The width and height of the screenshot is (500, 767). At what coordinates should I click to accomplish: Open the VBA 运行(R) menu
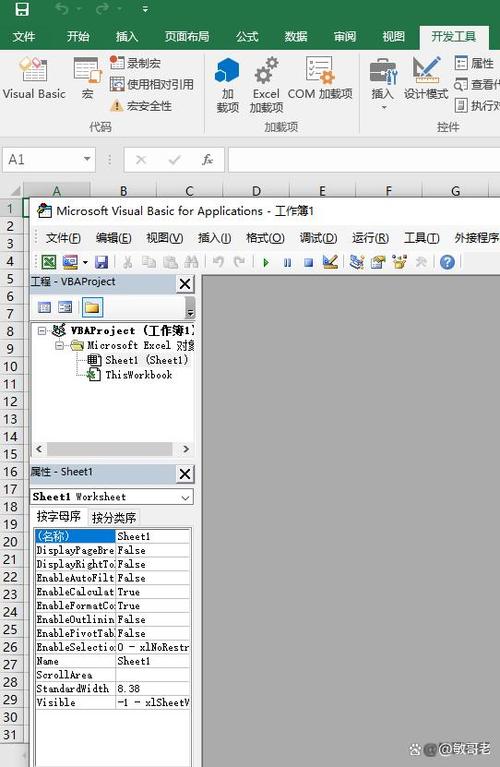coord(370,238)
